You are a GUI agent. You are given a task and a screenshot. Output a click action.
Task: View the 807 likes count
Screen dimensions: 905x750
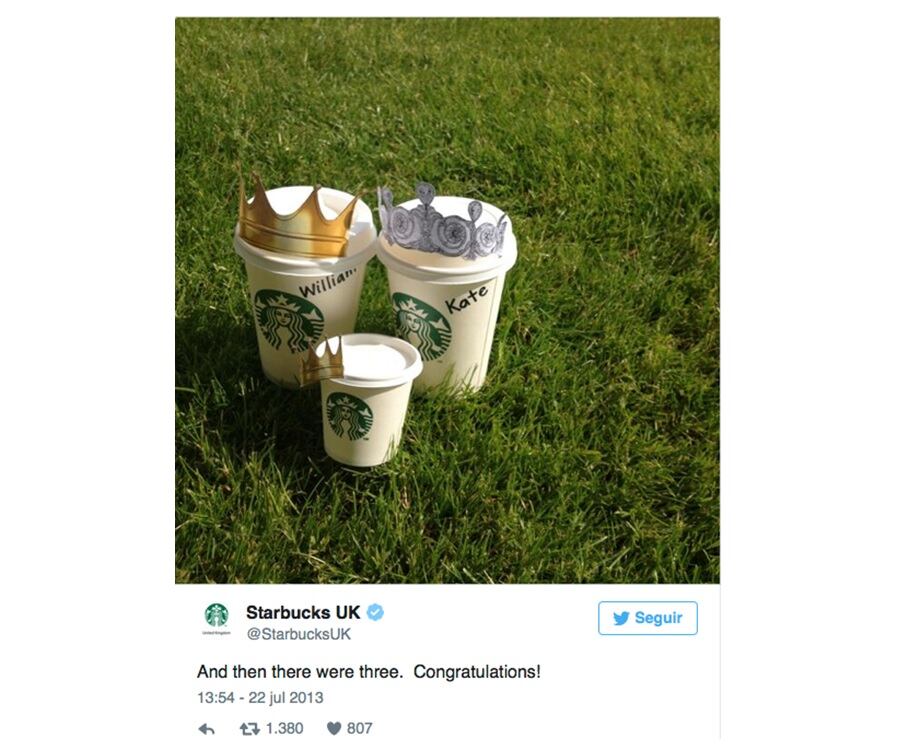point(359,729)
